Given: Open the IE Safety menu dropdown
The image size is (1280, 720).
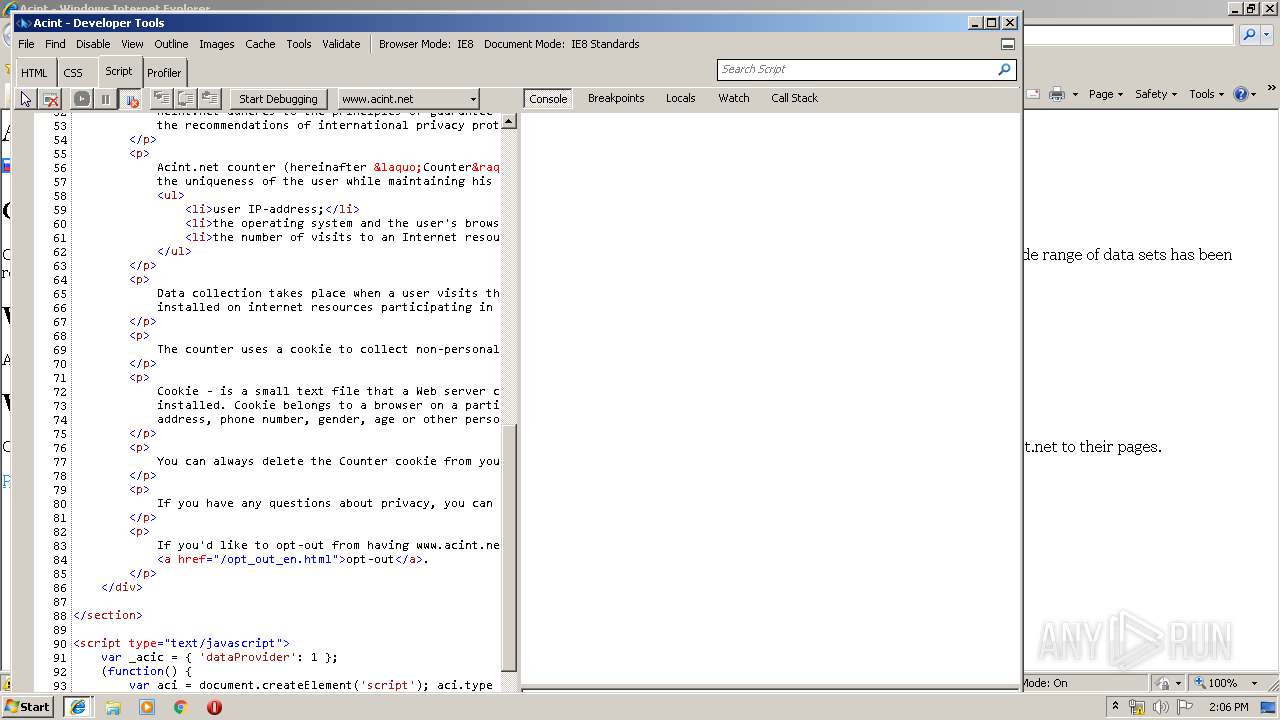Looking at the screenshot, I should tap(1156, 94).
